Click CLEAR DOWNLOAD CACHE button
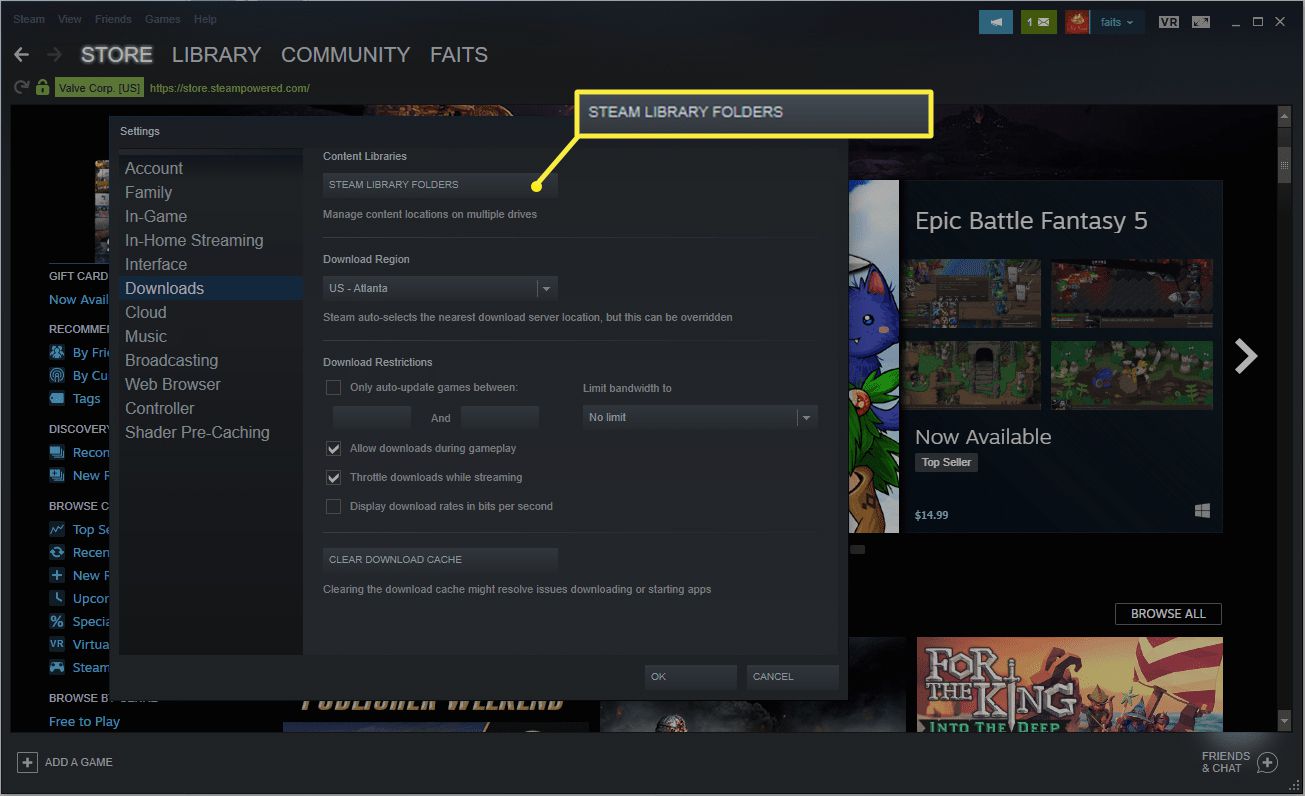This screenshot has height=796, width=1305. 440,559
